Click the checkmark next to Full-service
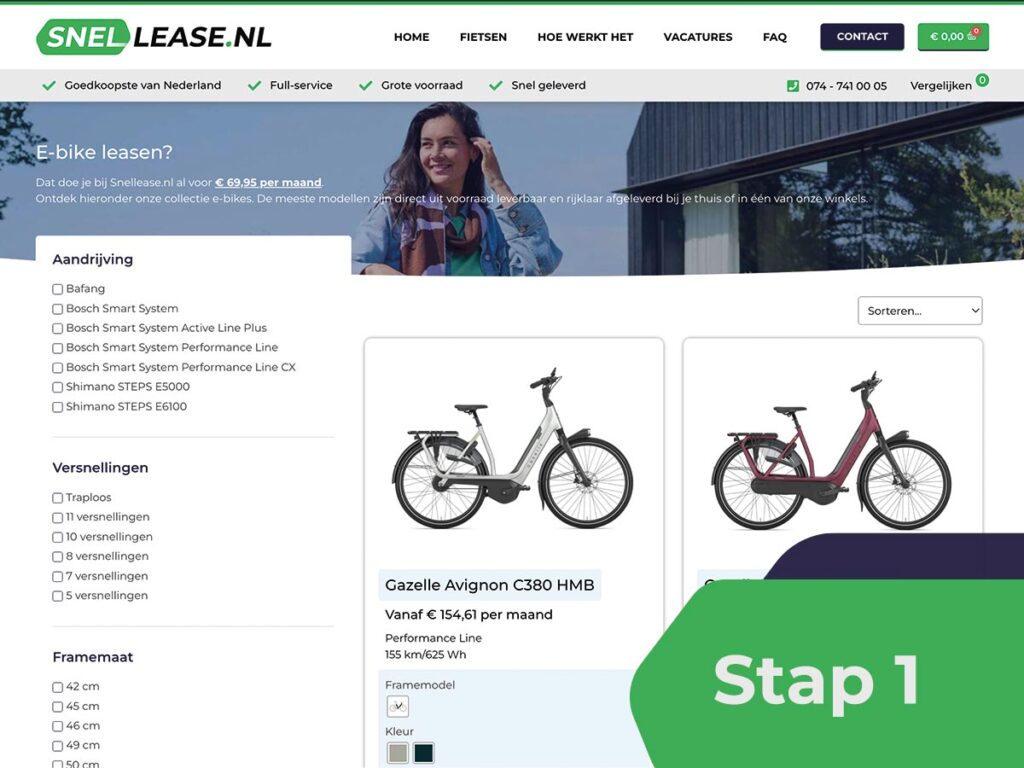The width and height of the screenshot is (1024, 768). [x=255, y=85]
